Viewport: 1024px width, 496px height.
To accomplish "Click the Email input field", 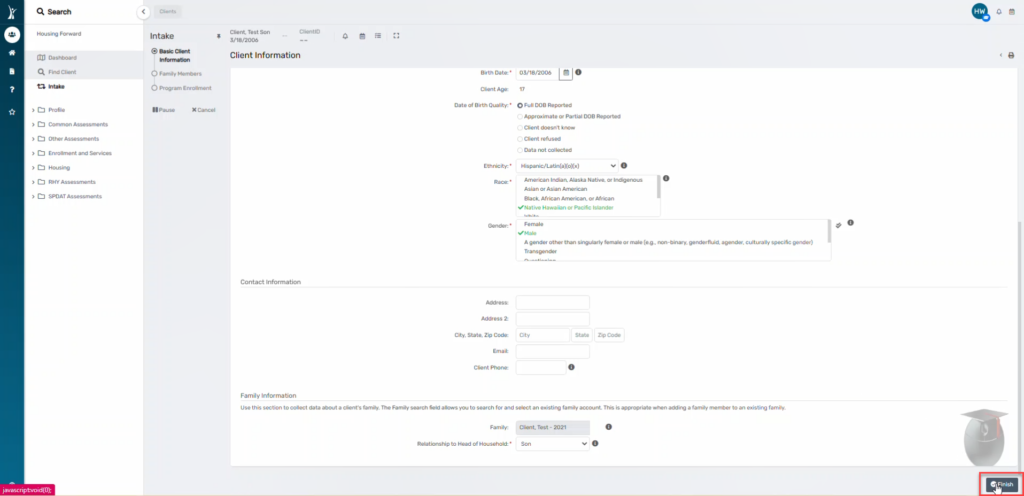I will click(552, 352).
